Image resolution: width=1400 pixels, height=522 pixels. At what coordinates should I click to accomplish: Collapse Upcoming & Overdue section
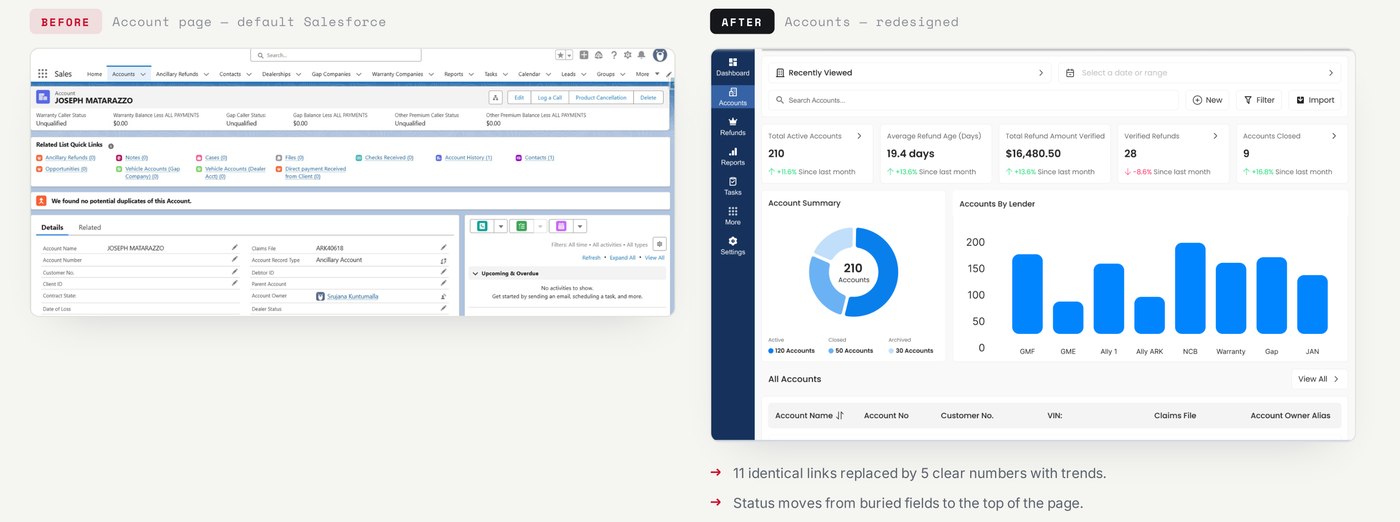475,273
